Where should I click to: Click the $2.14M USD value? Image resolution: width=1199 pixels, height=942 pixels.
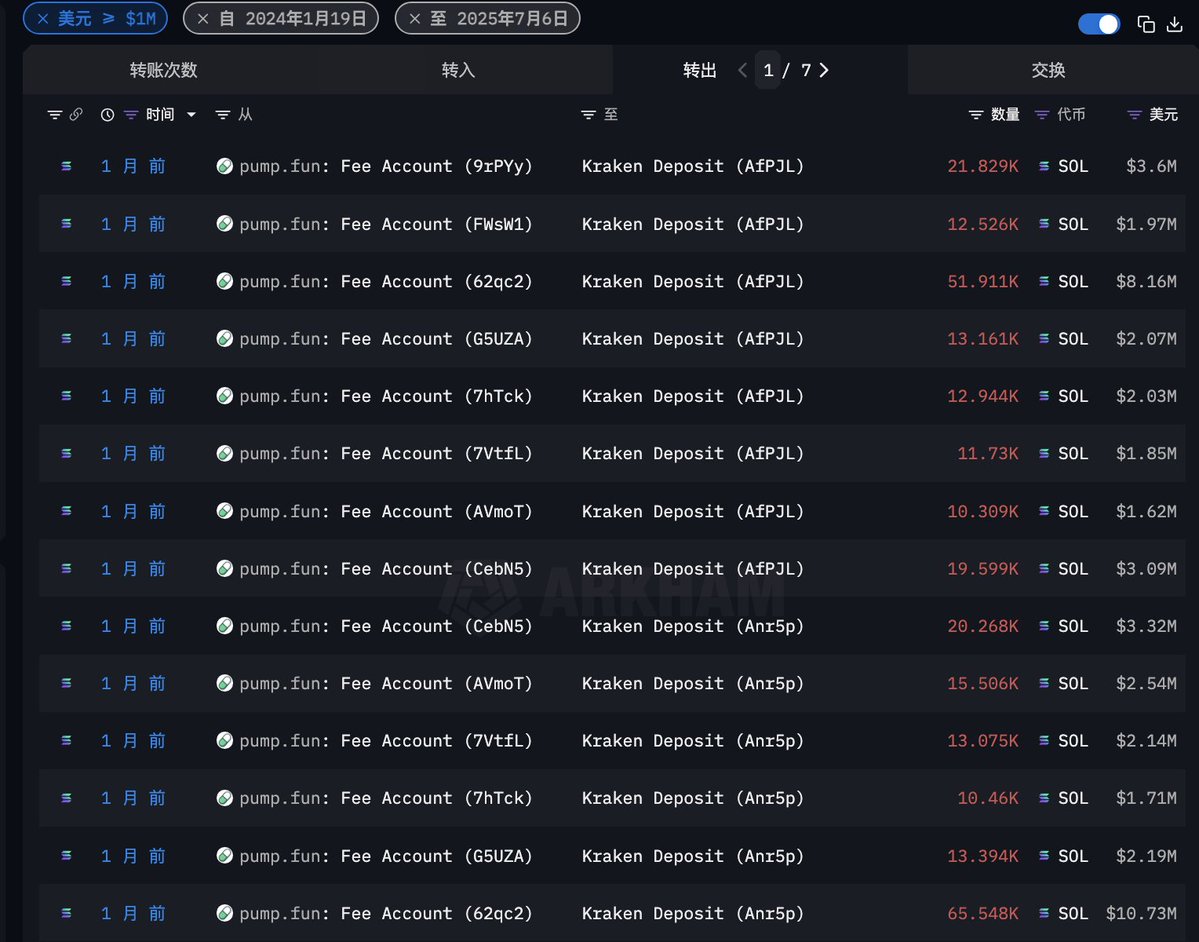tap(1145, 741)
